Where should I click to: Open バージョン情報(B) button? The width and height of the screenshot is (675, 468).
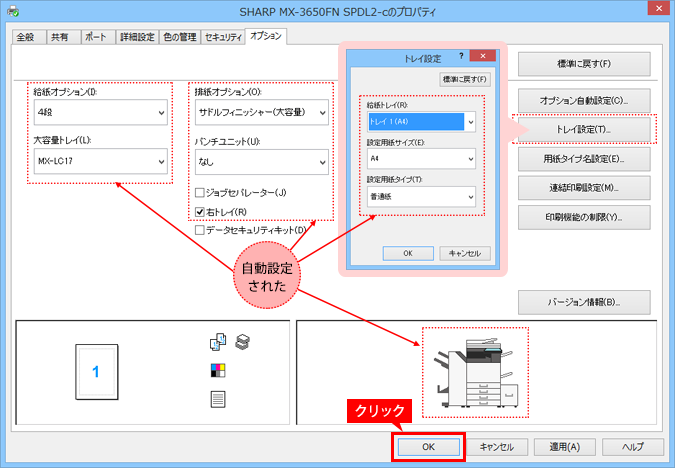click(x=584, y=302)
